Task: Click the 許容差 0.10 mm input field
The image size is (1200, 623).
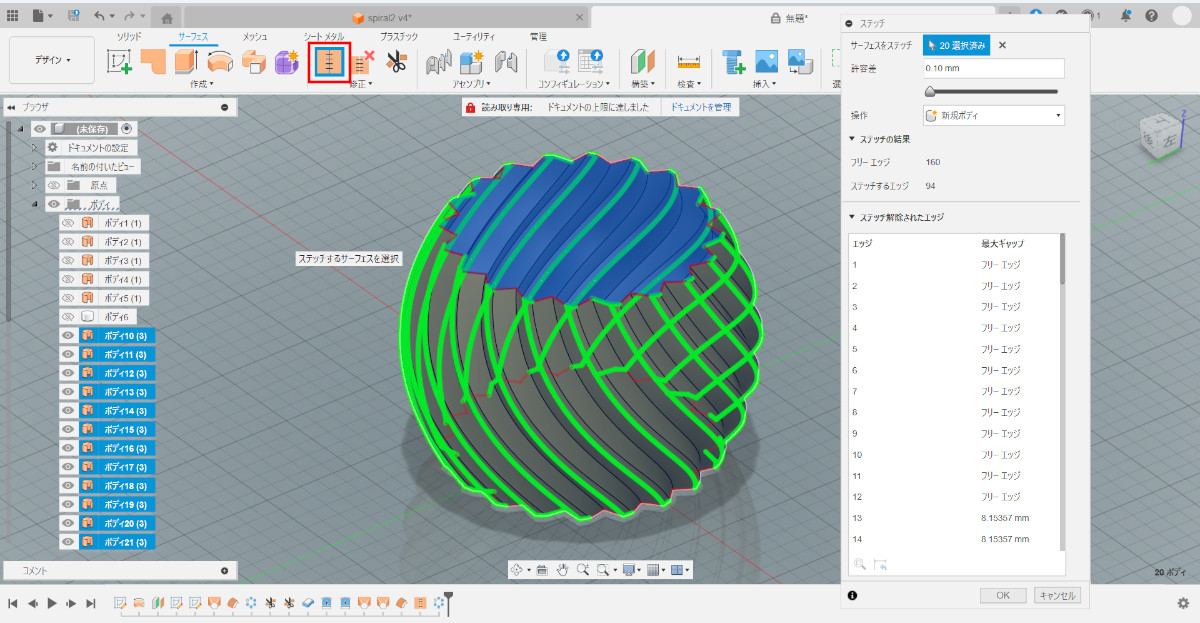Action: 994,69
